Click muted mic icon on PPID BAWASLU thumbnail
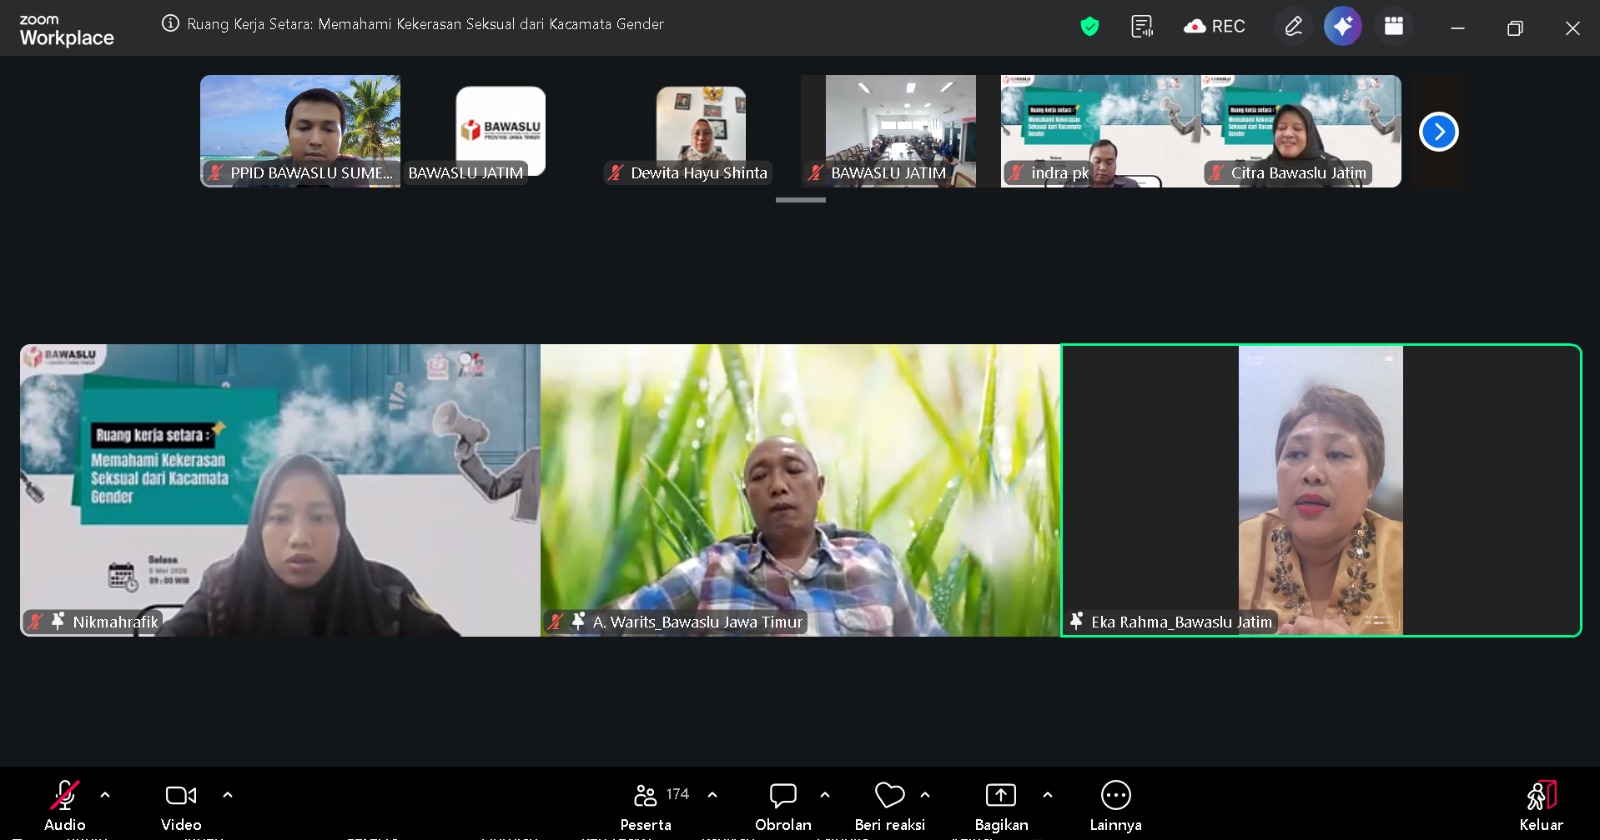Screen dimensions: 1600x840 tap(215, 172)
